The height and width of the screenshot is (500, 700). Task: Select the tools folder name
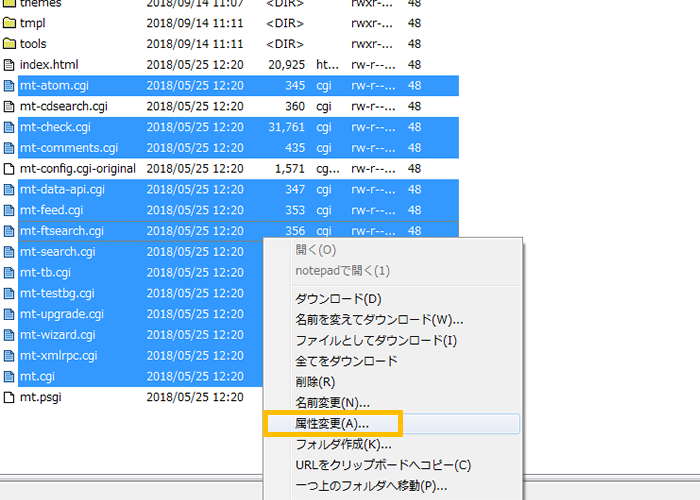pyautogui.click(x=33, y=44)
